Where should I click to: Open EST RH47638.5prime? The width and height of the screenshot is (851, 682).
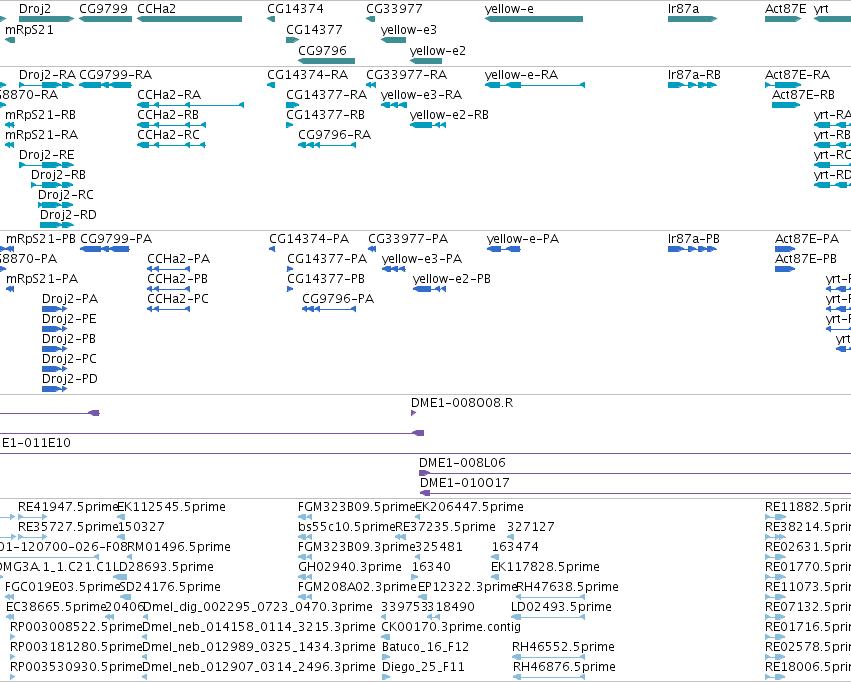point(550,597)
